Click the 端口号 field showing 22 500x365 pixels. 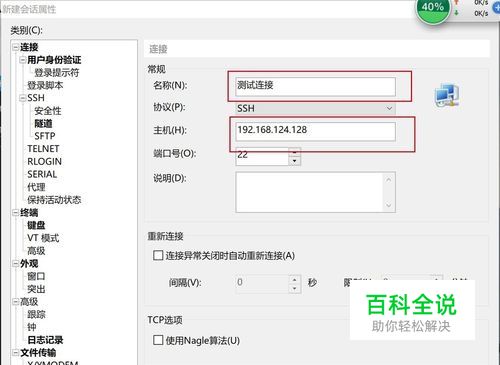[262, 156]
